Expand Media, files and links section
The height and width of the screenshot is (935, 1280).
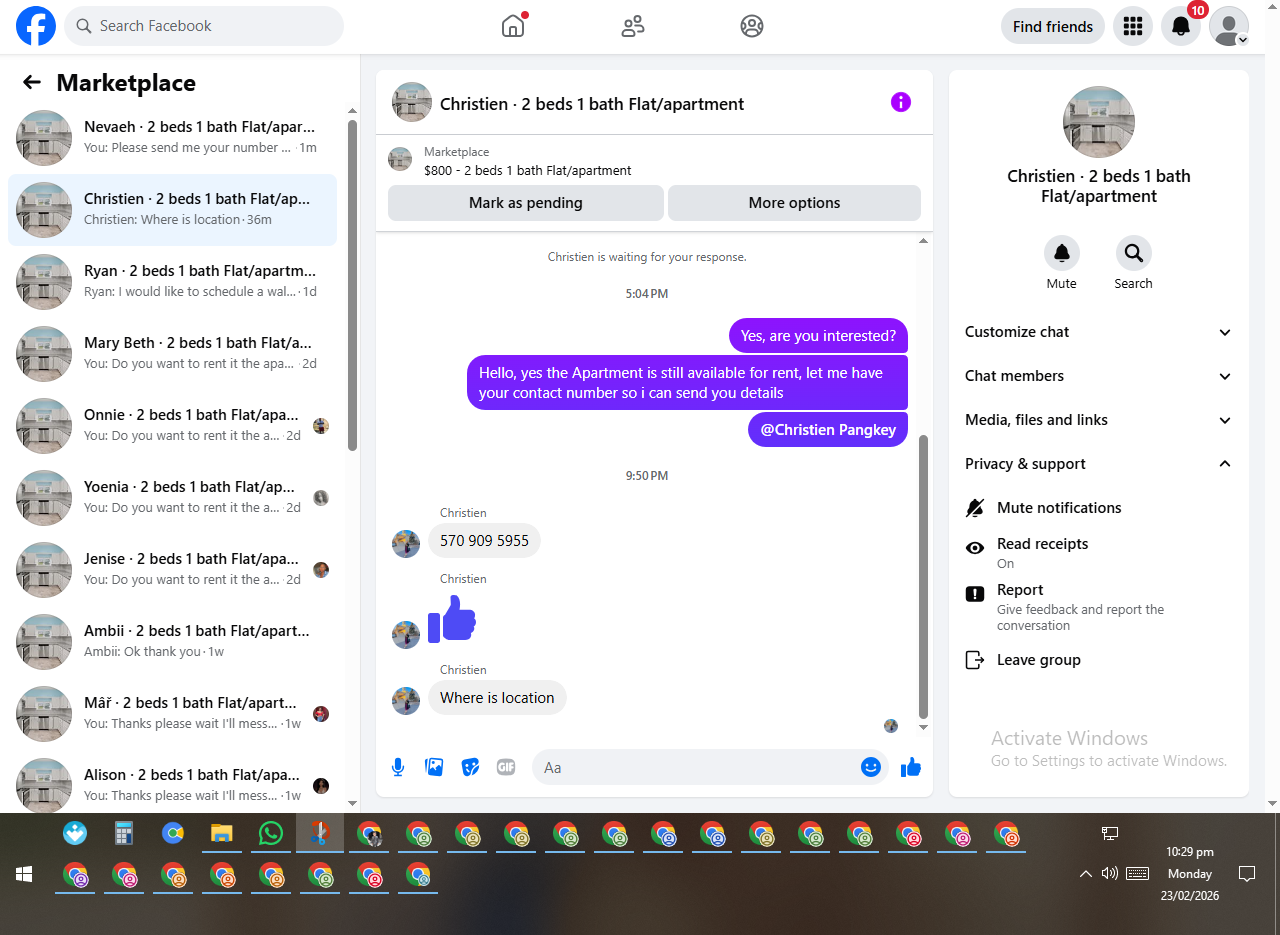[1099, 420]
